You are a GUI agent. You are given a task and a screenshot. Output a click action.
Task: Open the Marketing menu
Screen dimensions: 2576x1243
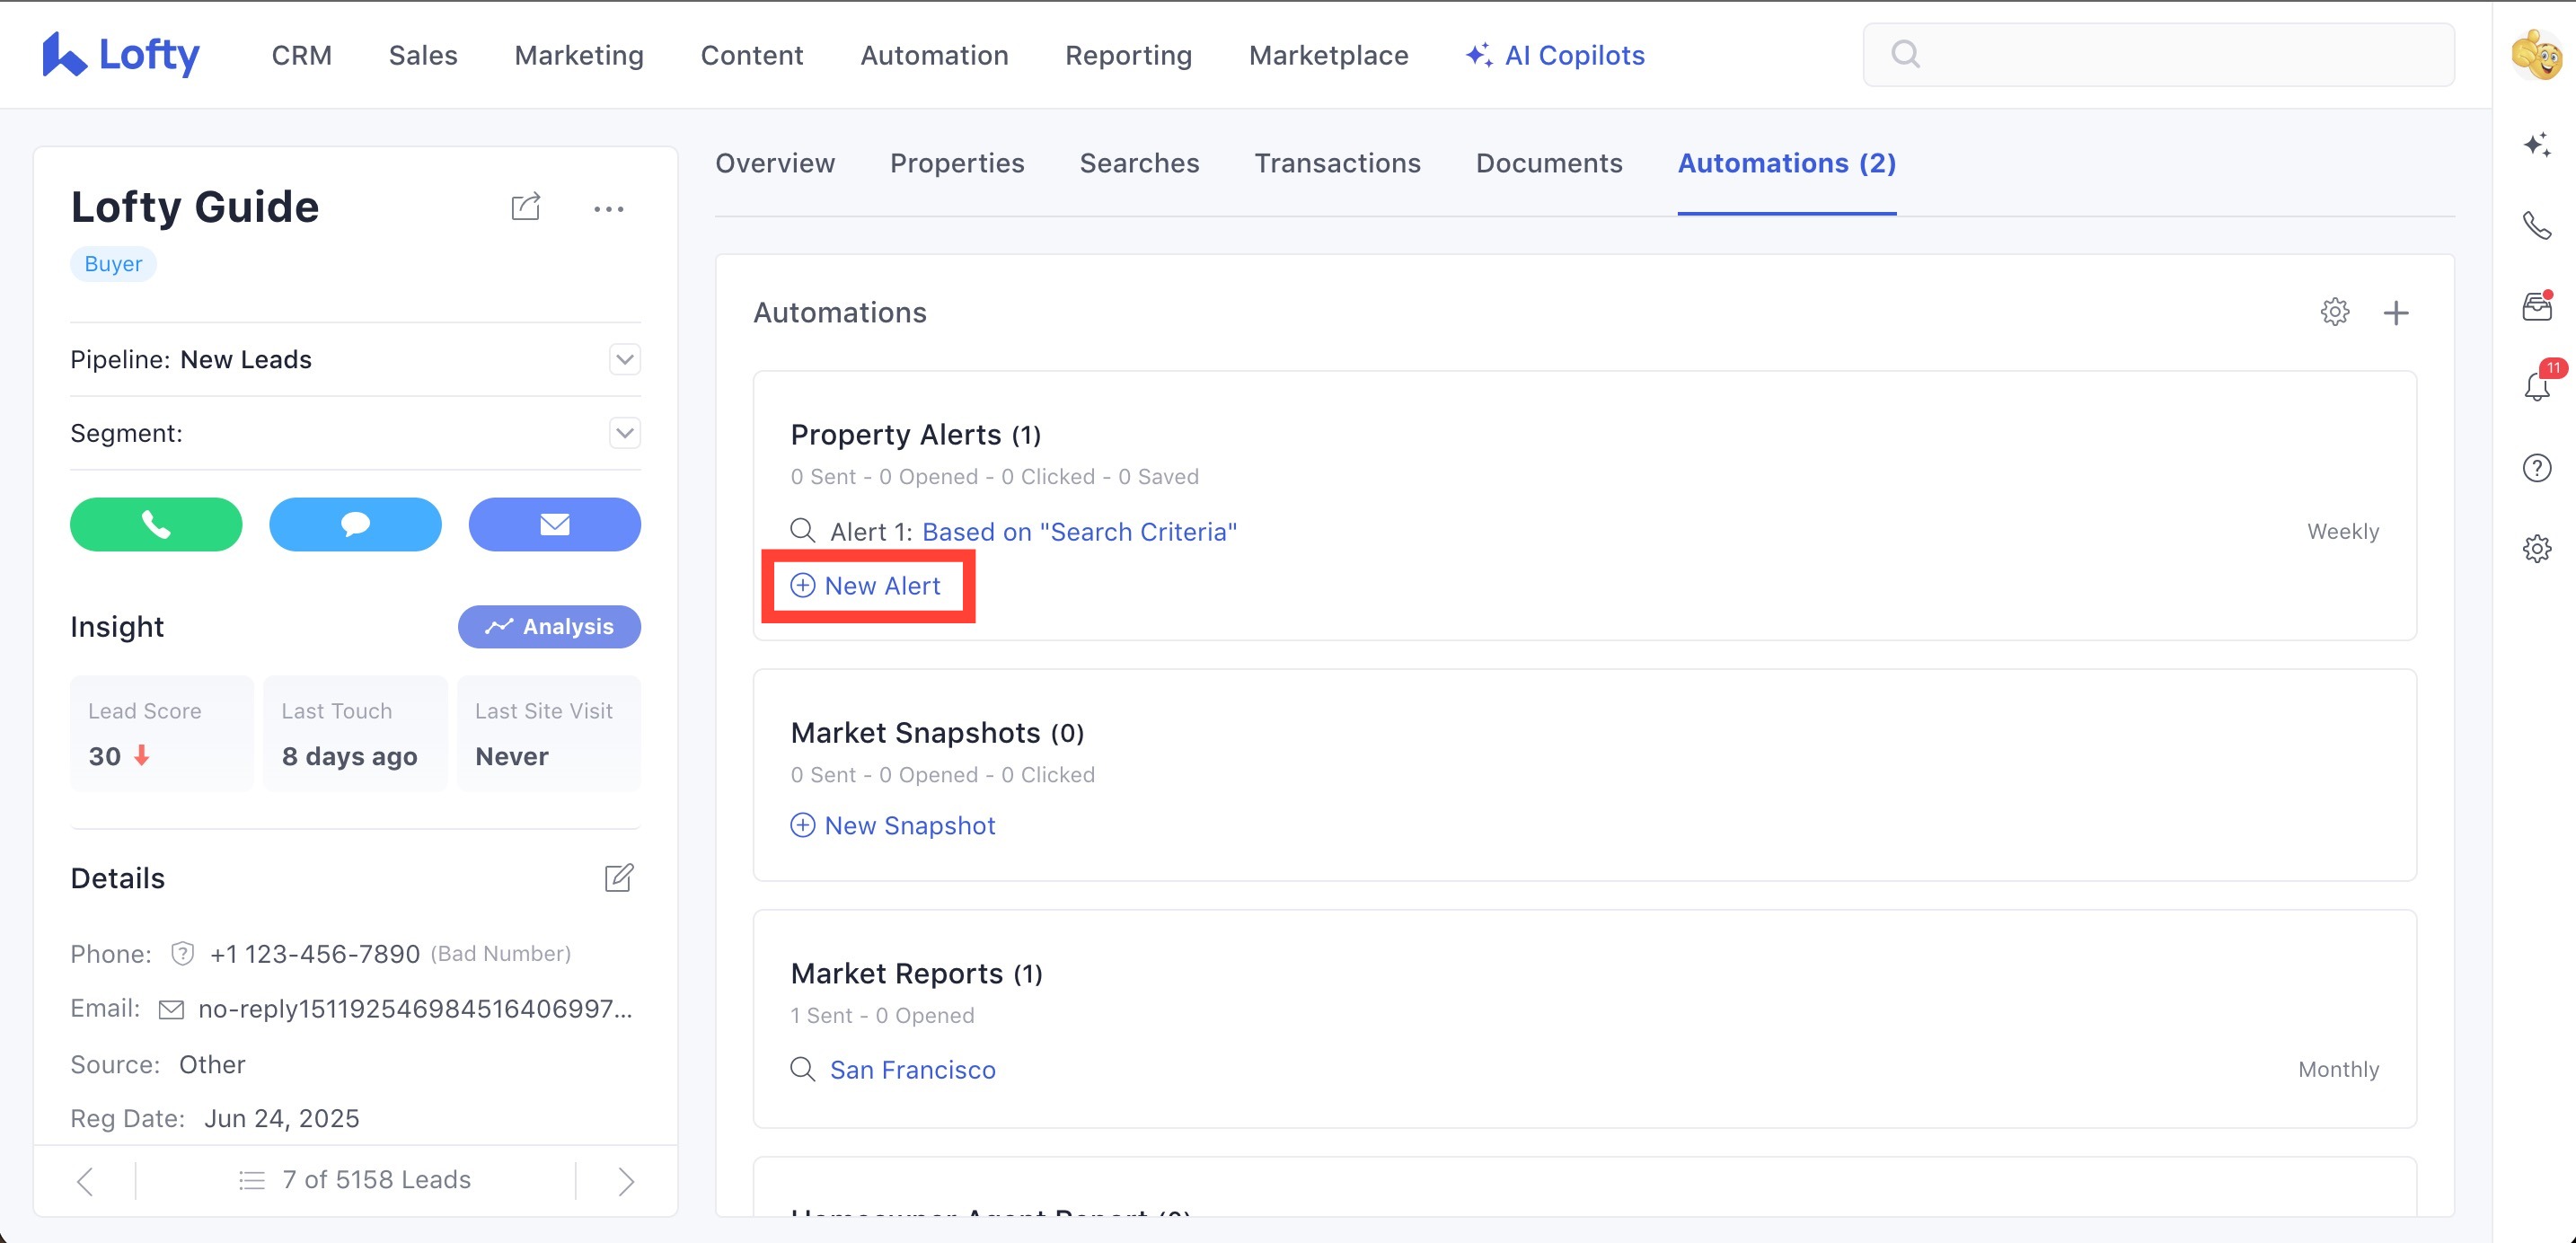pyautogui.click(x=579, y=55)
